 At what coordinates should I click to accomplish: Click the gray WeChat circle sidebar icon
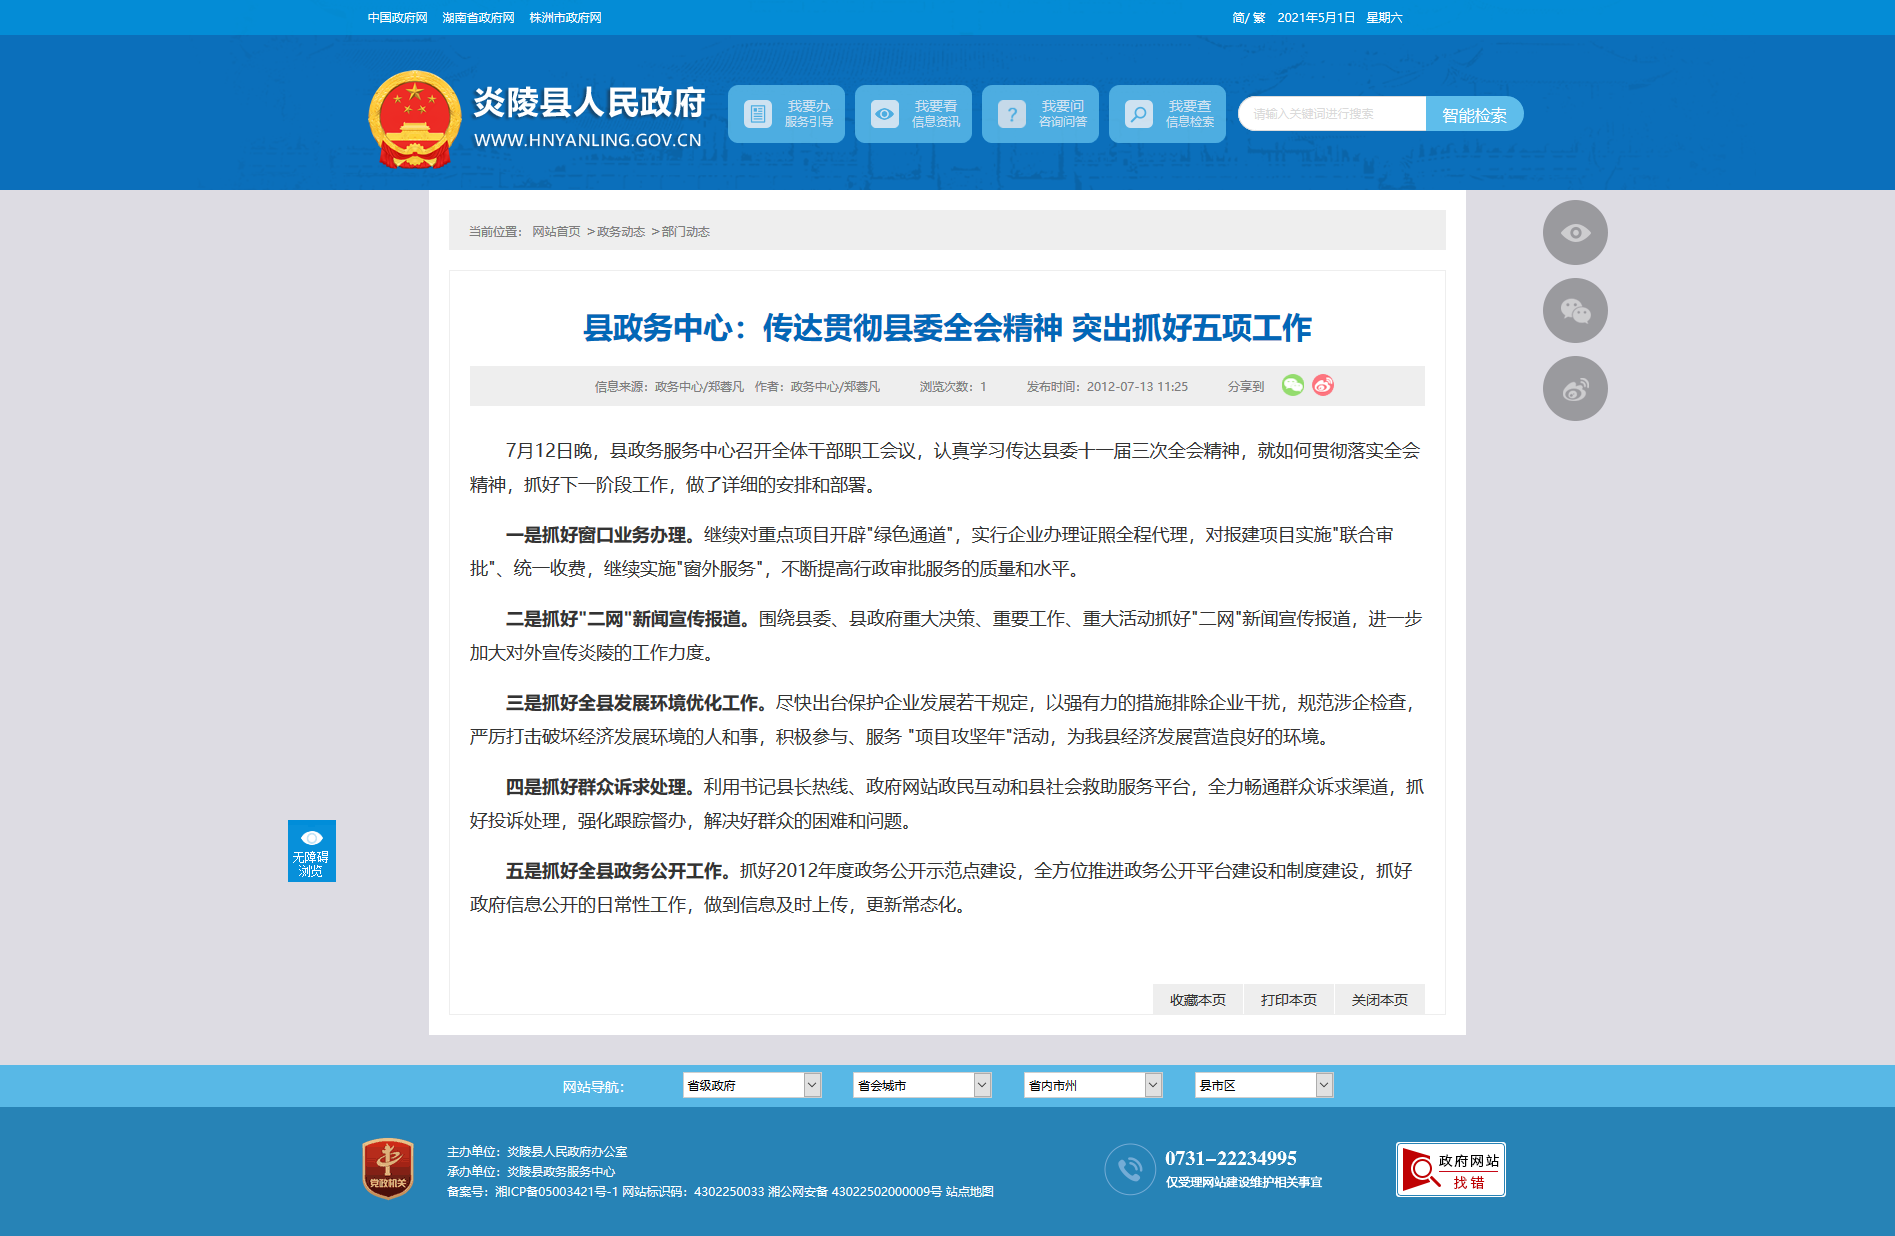(1575, 311)
